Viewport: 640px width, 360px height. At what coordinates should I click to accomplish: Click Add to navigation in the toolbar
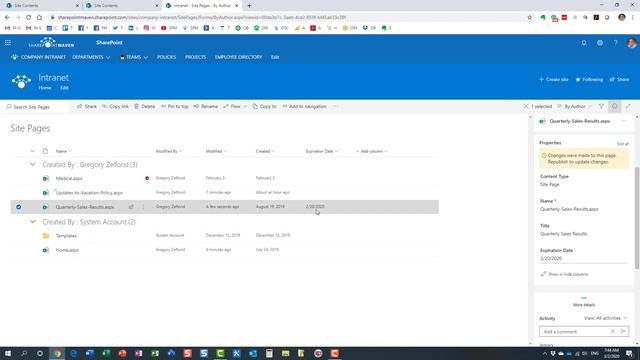(x=304, y=107)
